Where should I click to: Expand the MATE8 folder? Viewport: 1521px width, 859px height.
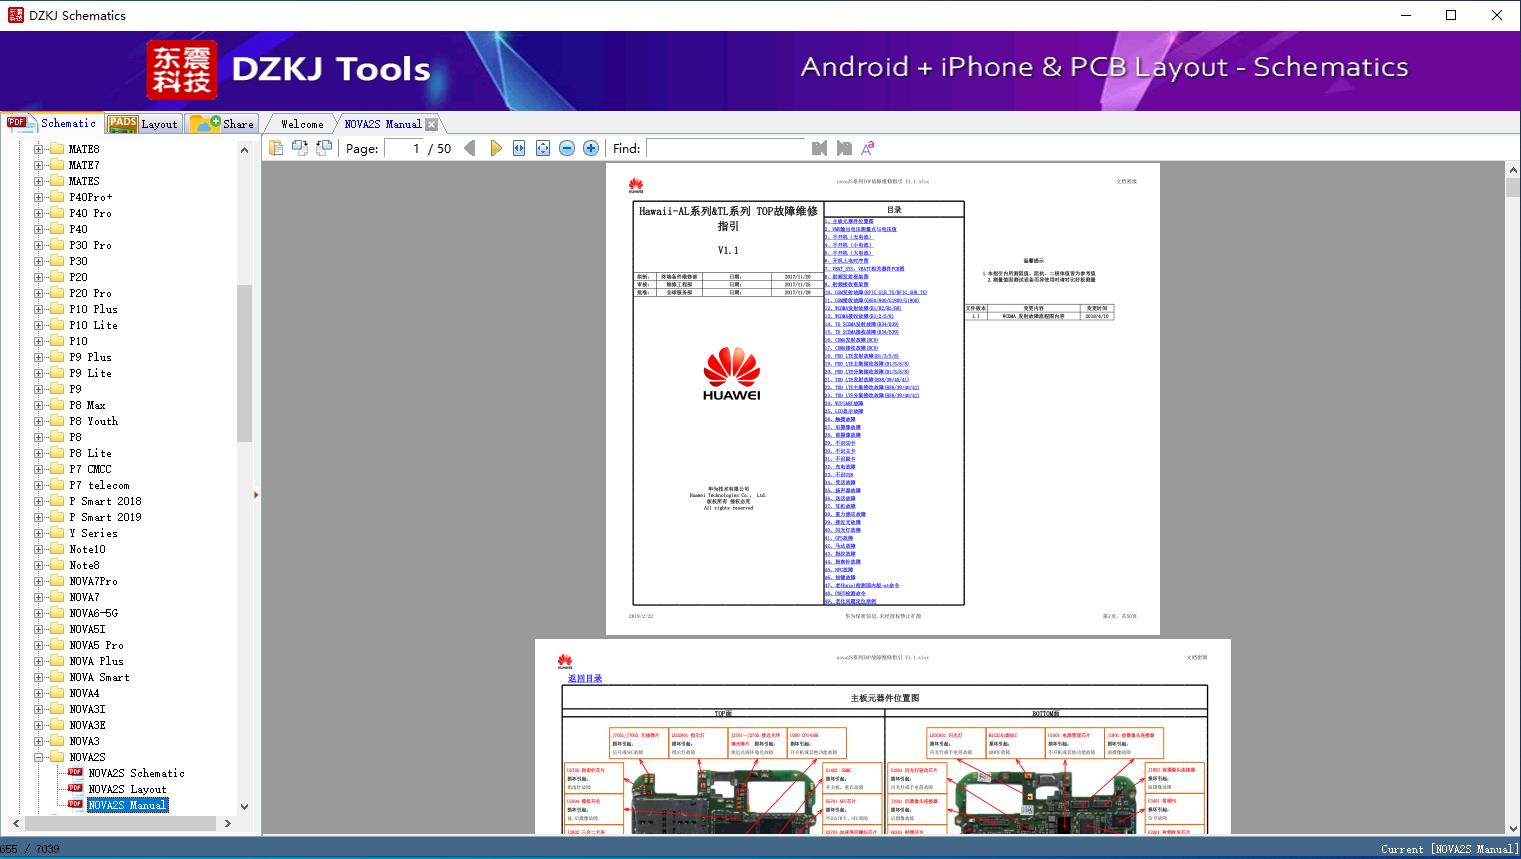coord(39,149)
